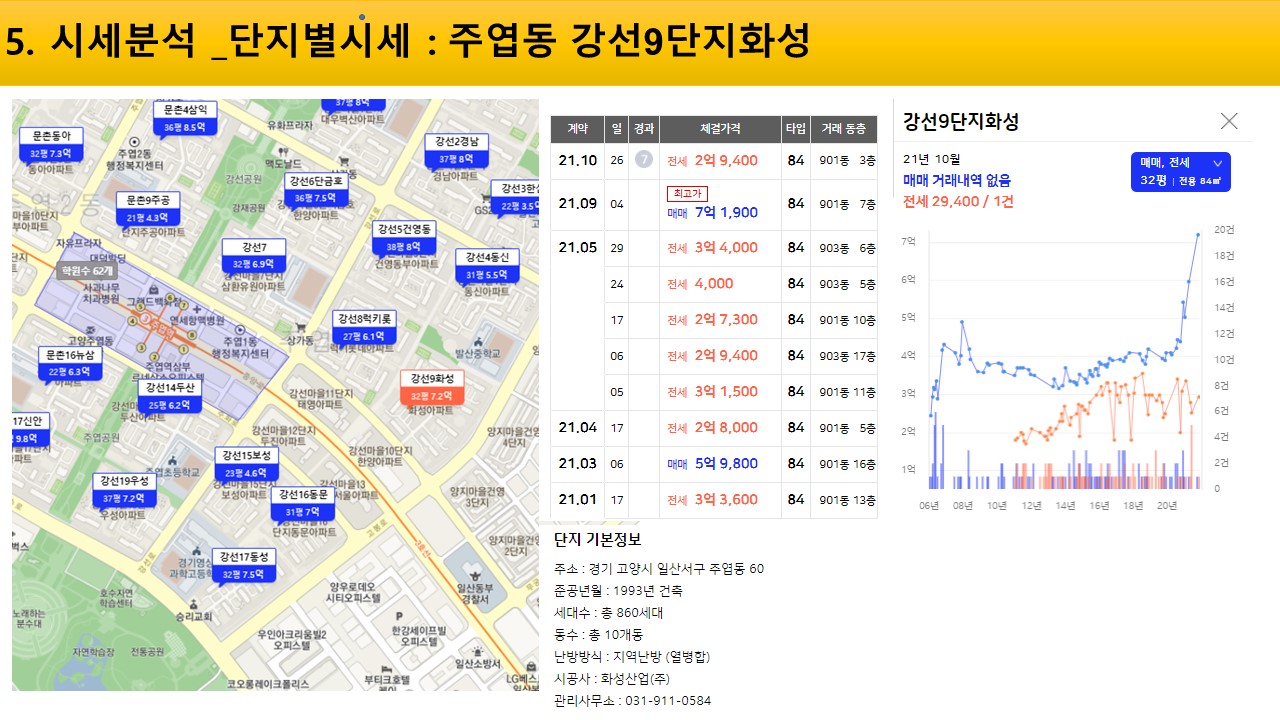Select the 강선2경남 37평 8억 marker
The height and width of the screenshot is (720, 1280).
click(456, 150)
